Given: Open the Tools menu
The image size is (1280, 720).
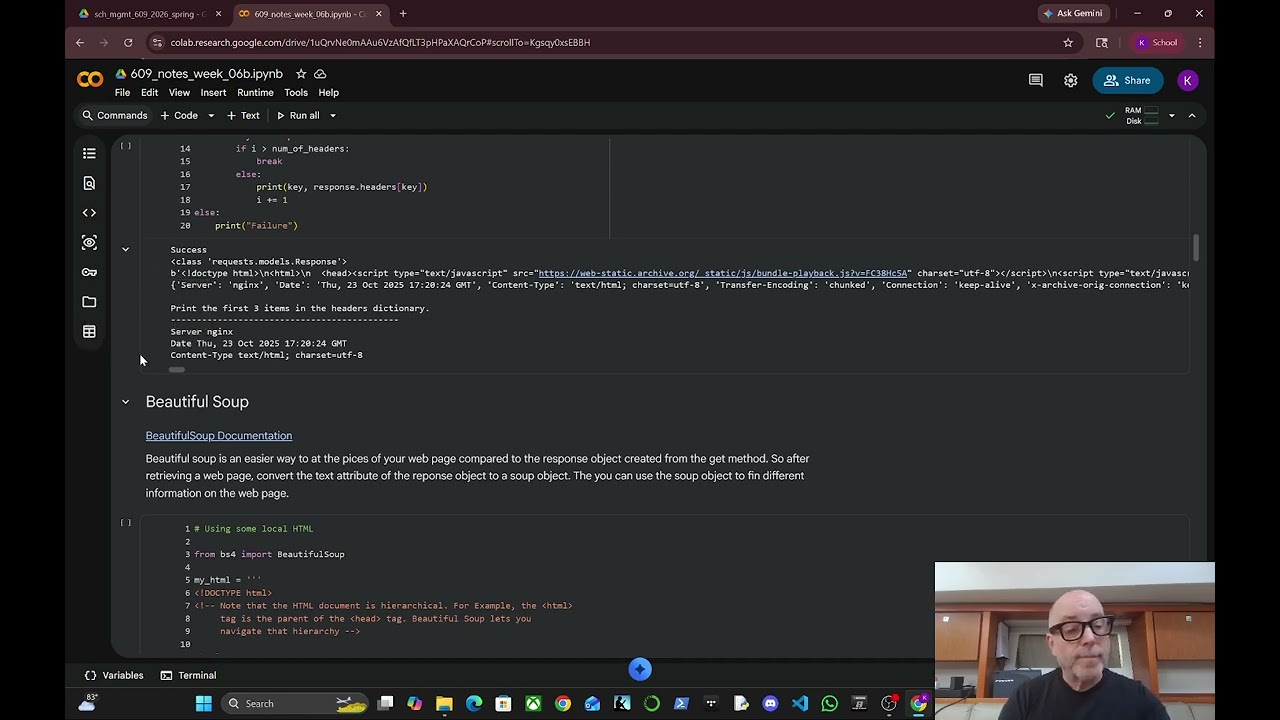Looking at the screenshot, I should pyautogui.click(x=296, y=92).
